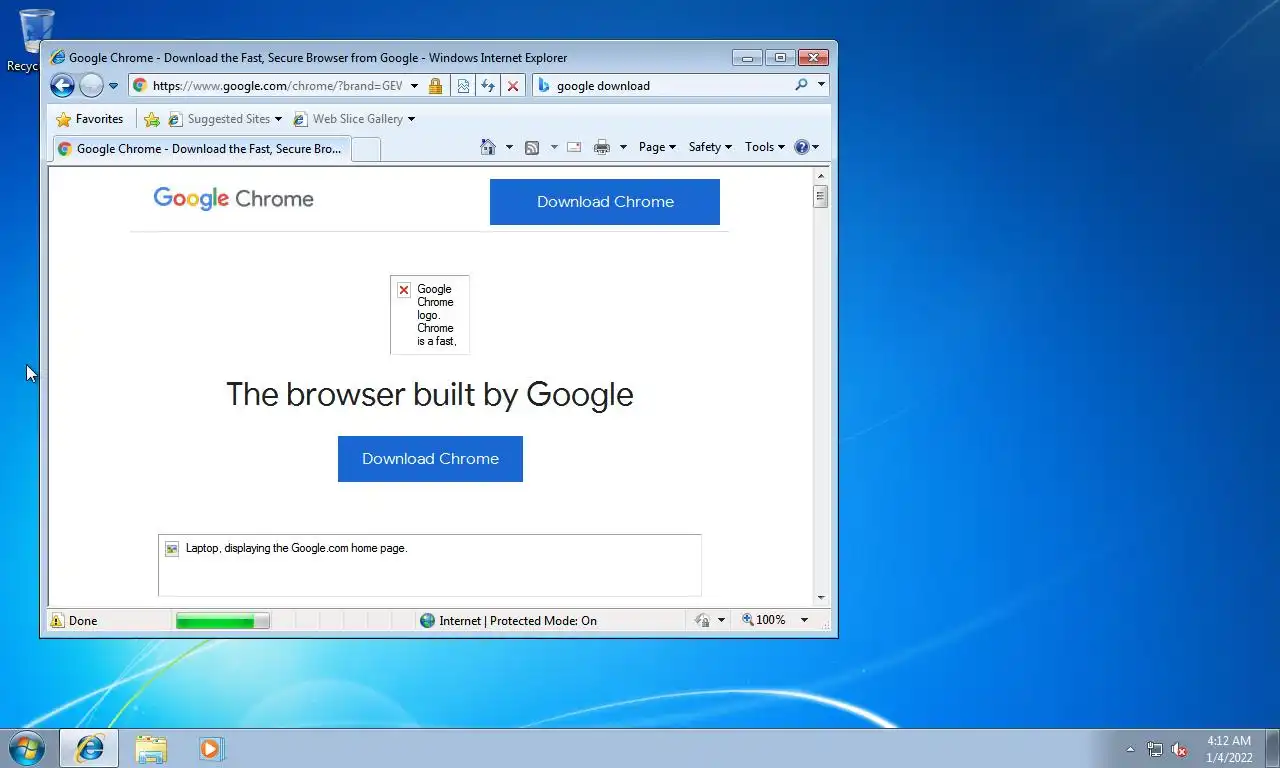Refresh the page with the arrows icon

click(488, 86)
